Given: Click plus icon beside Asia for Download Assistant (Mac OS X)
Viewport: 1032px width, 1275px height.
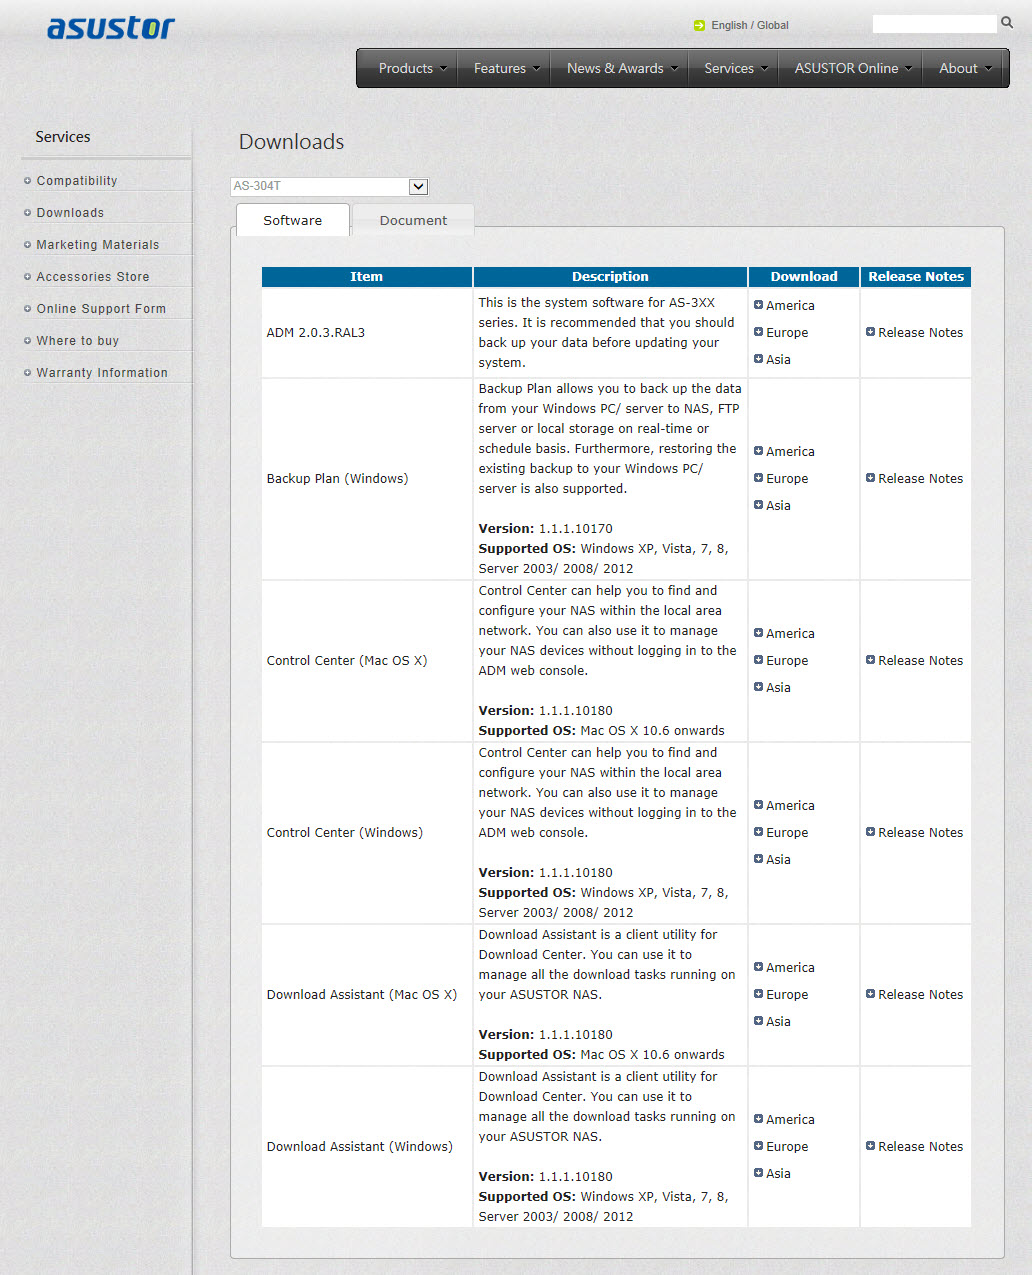Looking at the screenshot, I should pos(758,1021).
